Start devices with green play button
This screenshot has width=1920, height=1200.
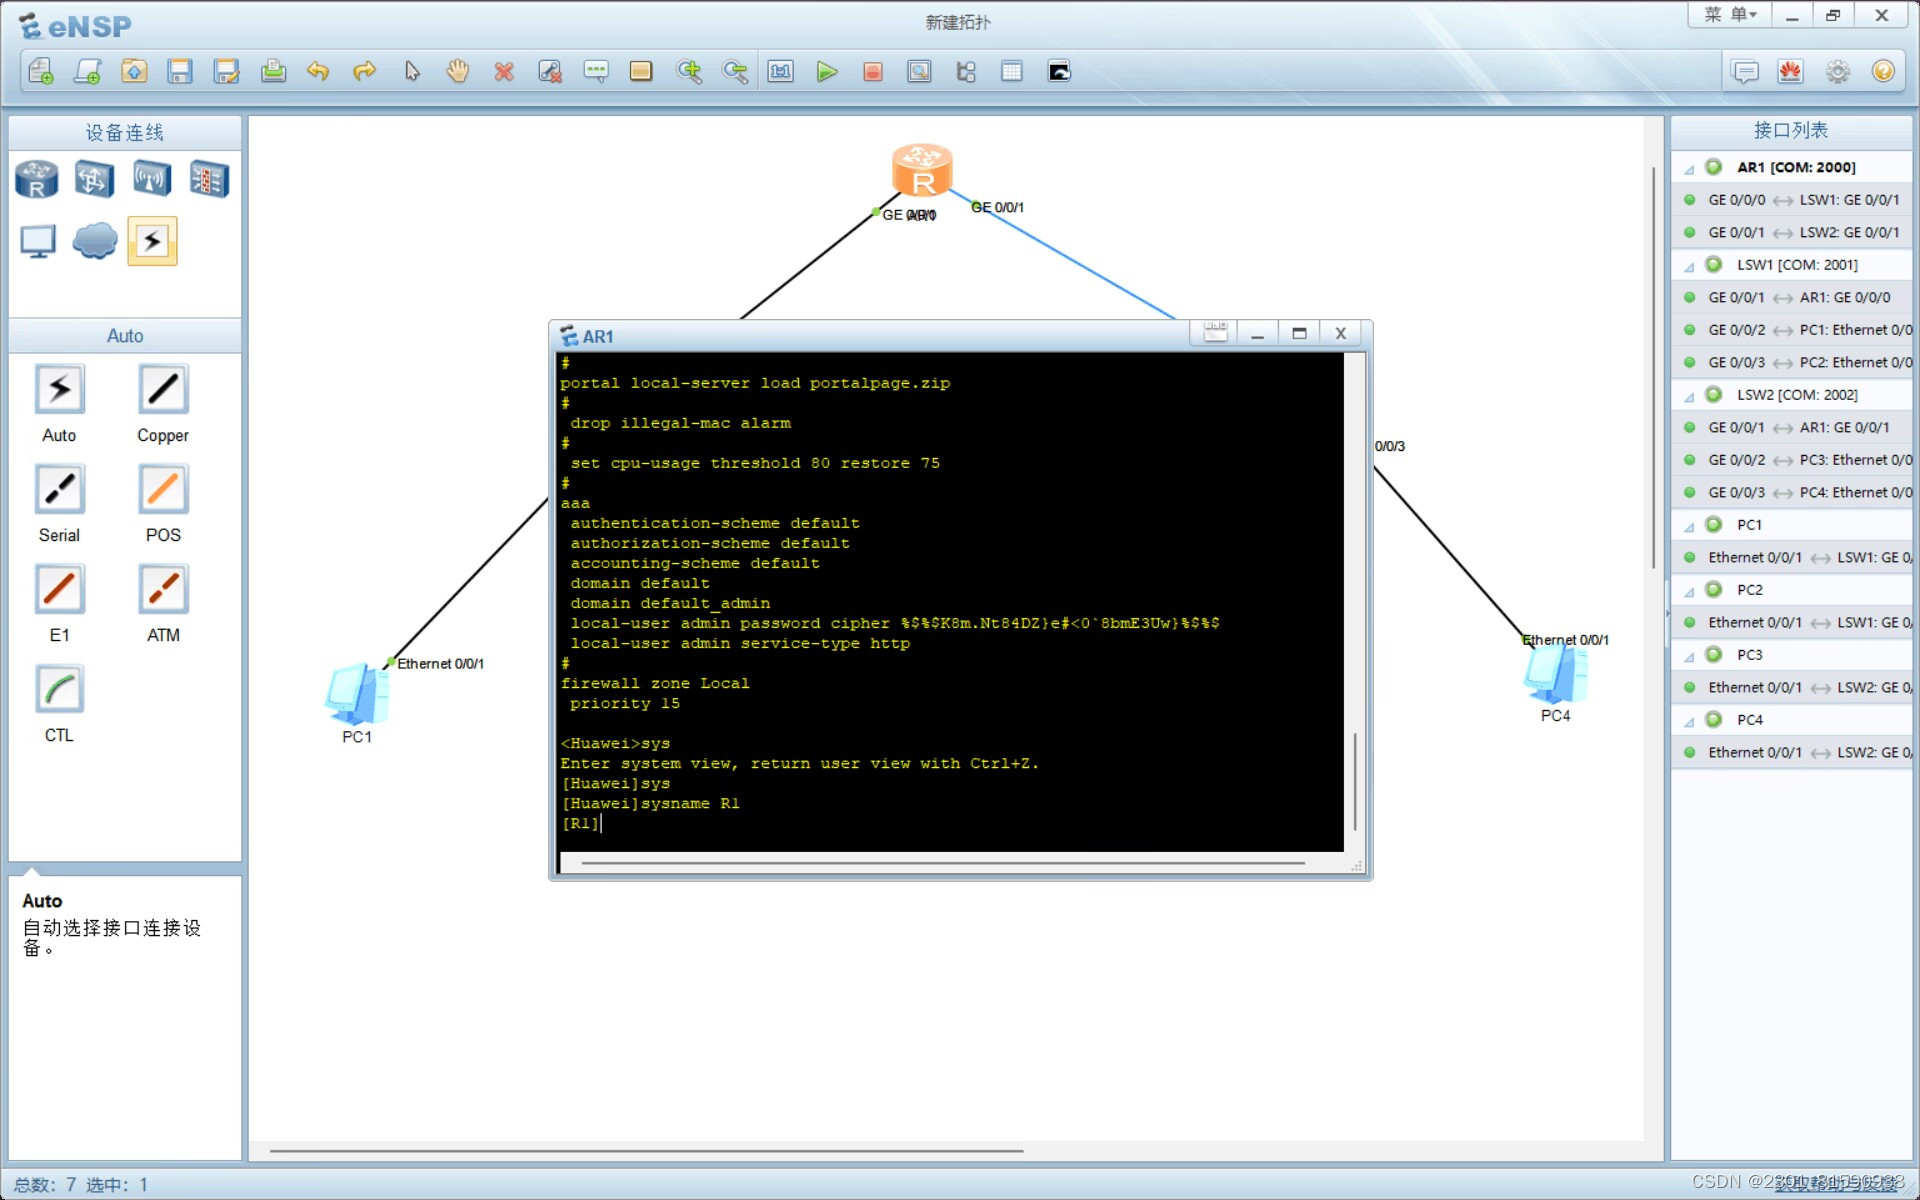[x=826, y=71]
